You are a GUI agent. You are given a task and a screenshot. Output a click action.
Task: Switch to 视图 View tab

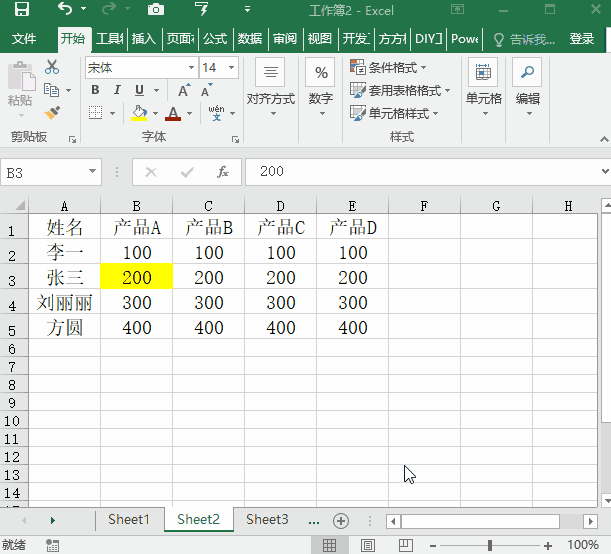320,39
